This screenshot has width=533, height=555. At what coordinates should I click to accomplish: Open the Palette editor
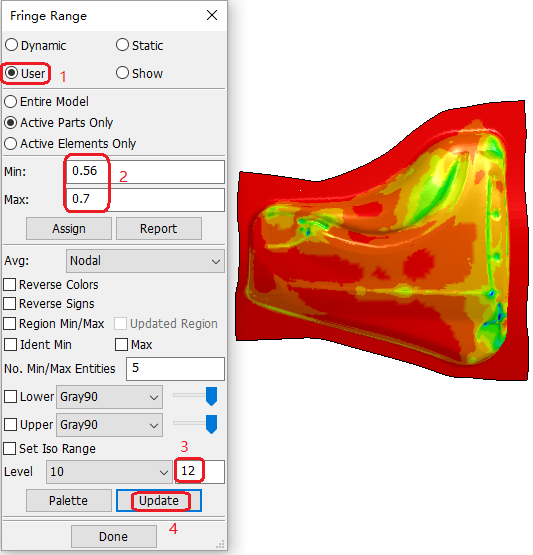69,500
